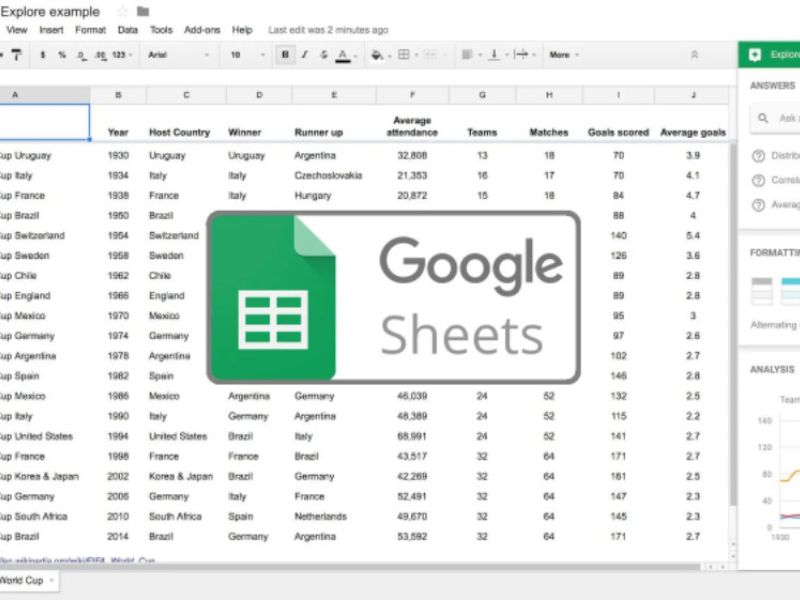Click the document title Explore example

[x=50, y=11]
